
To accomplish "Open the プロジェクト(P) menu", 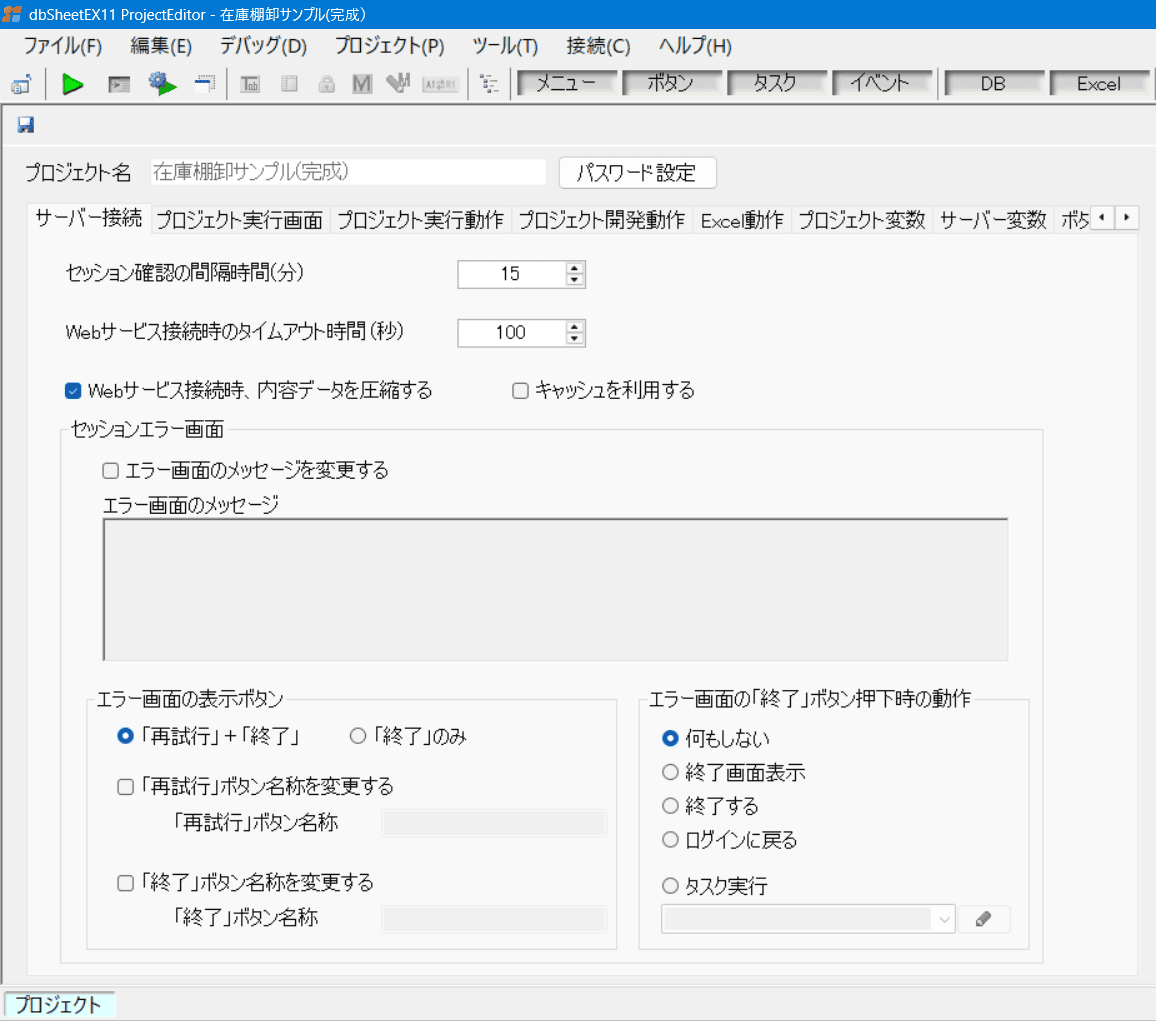I will tap(389, 46).
